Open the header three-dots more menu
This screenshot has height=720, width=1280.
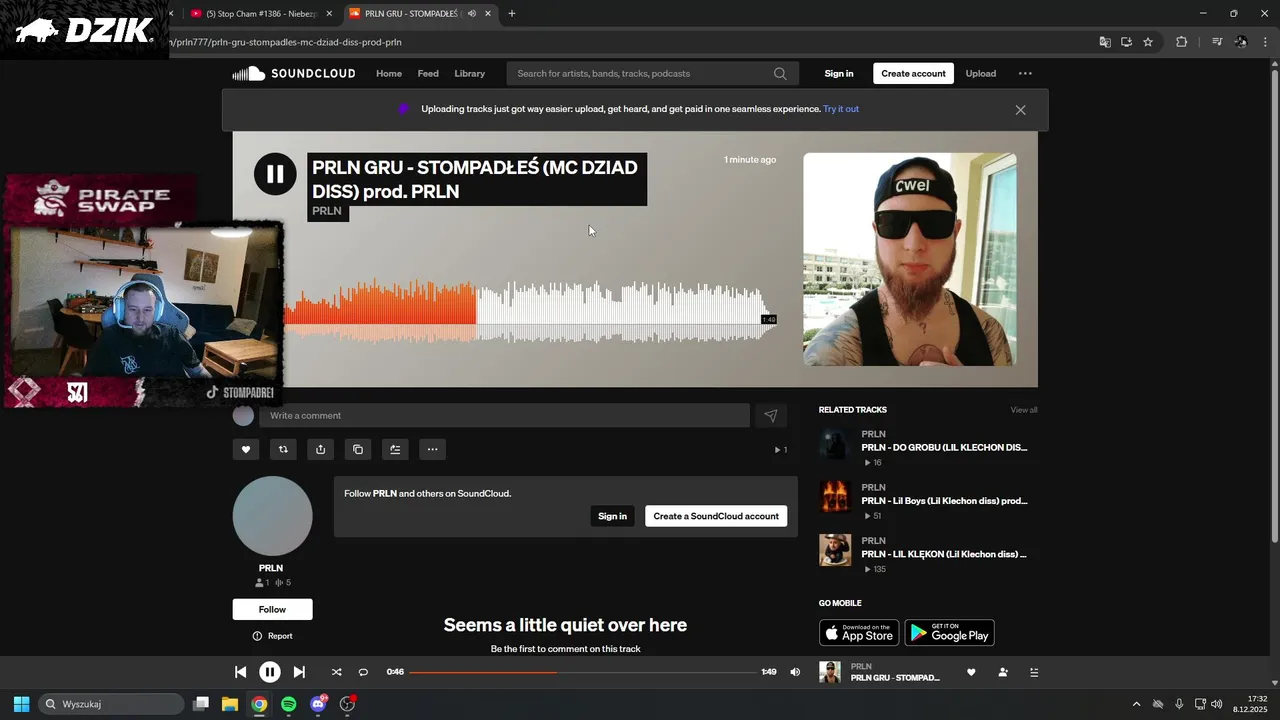[x=1025, y=73]
